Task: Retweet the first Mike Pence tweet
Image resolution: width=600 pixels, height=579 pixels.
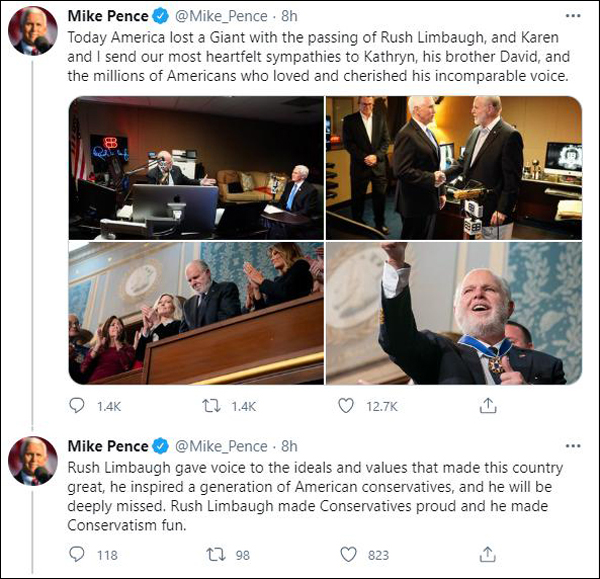Action: click(213, 406)
